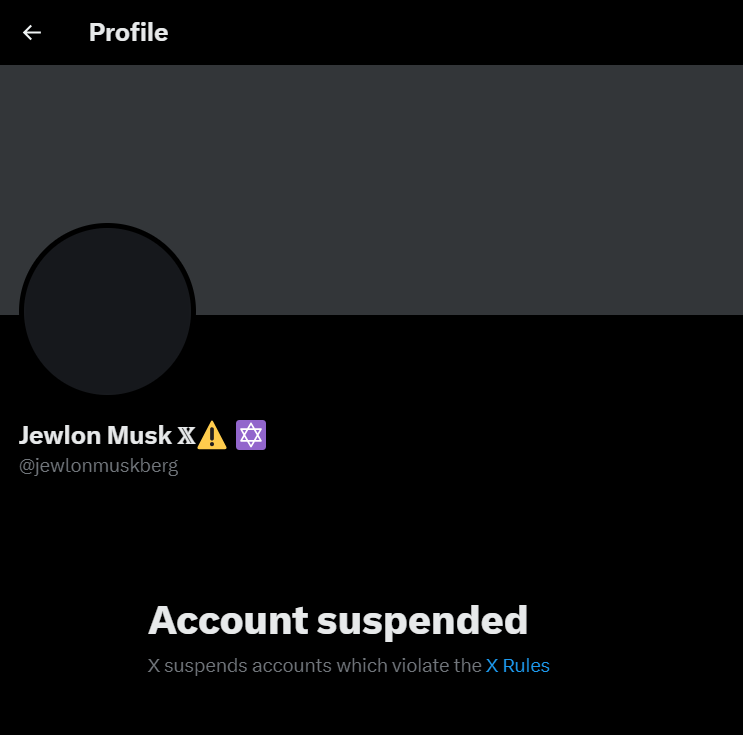The width and height of the screenshot is (743, 735).
Task: Go back using the left arrow
Action: click(x=32, y=33)
